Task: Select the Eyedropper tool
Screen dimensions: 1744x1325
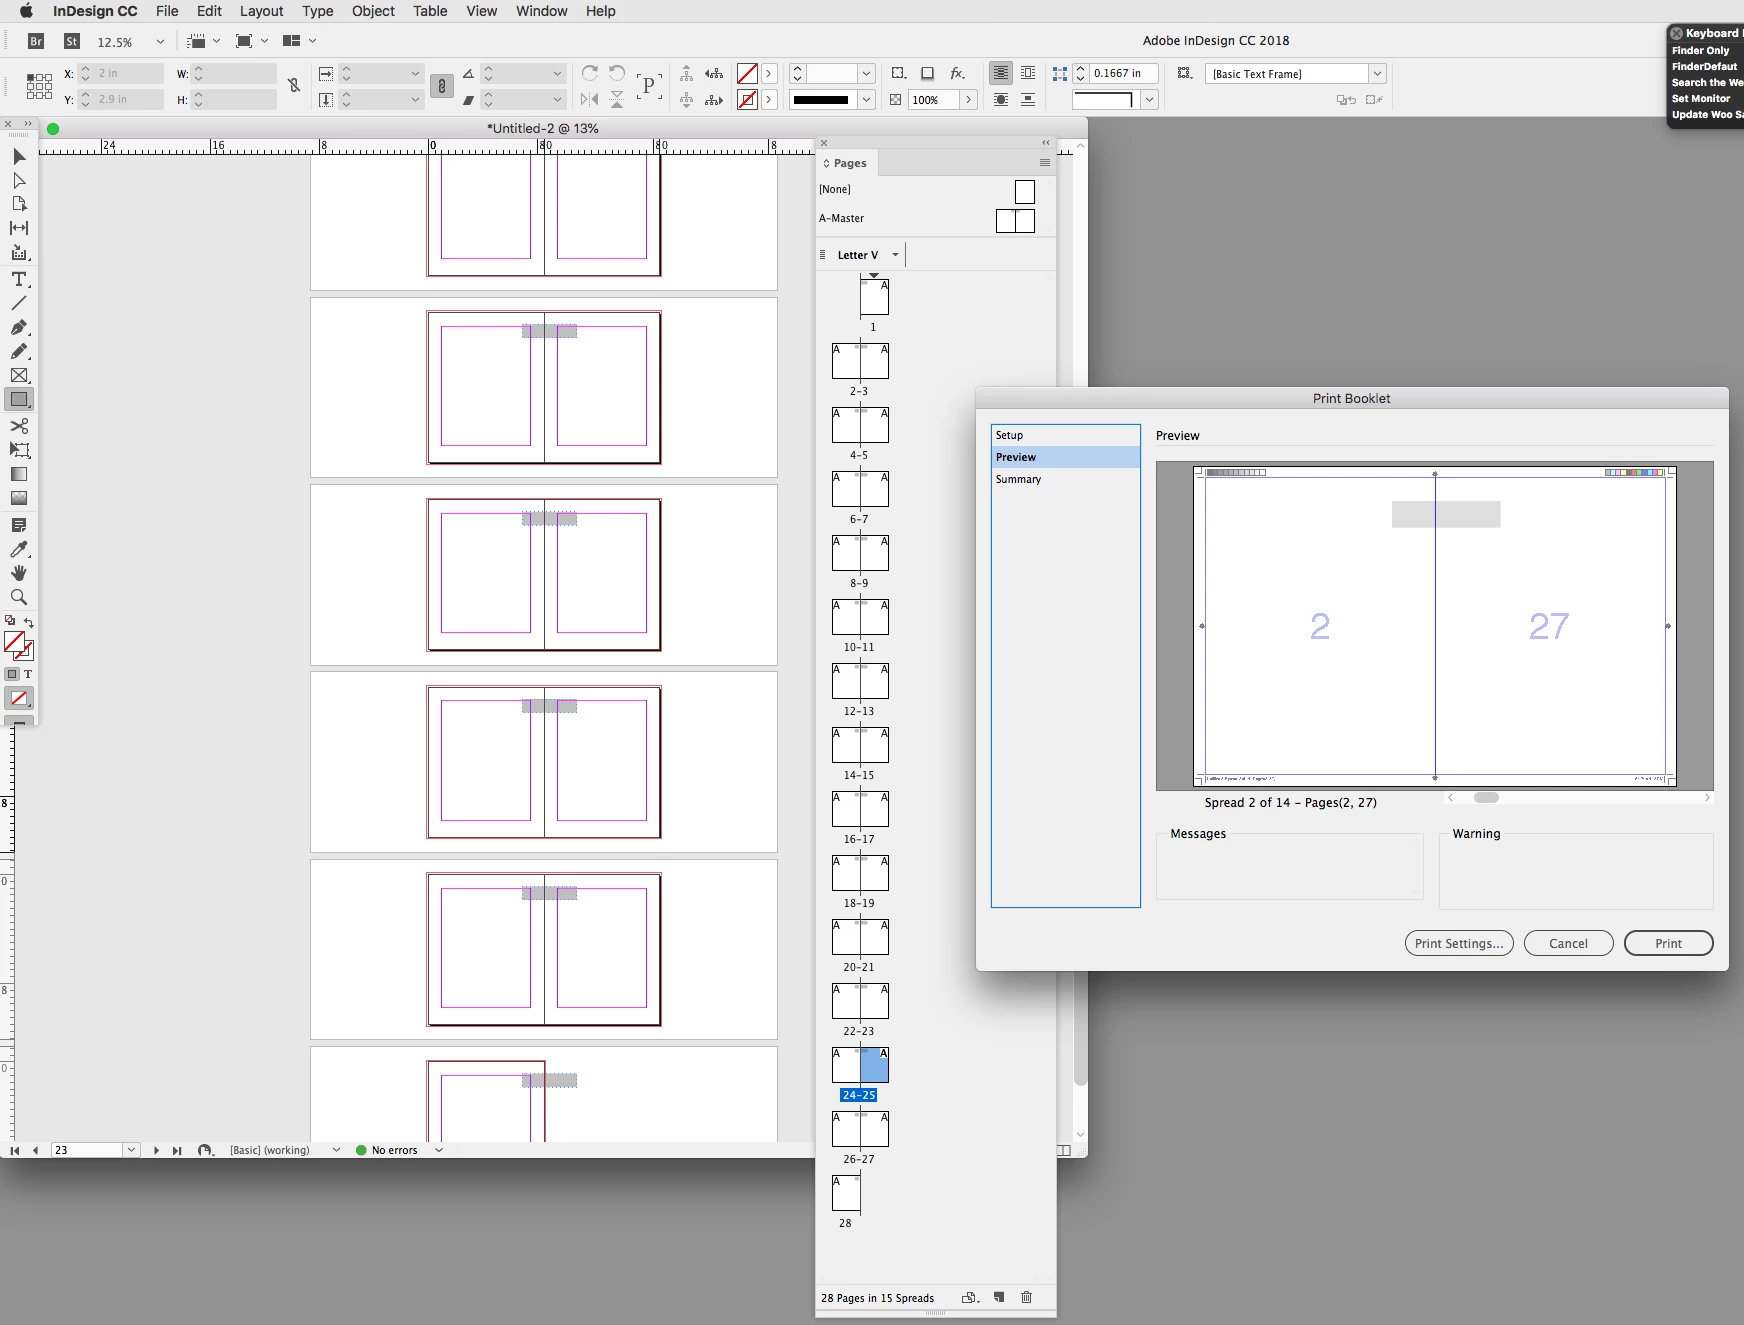Action: click(x=19, y=549)
